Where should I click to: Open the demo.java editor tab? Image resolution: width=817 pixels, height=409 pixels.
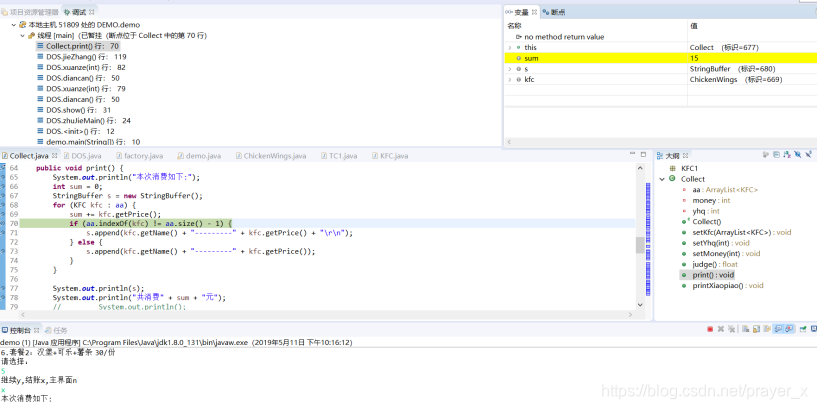200,156
